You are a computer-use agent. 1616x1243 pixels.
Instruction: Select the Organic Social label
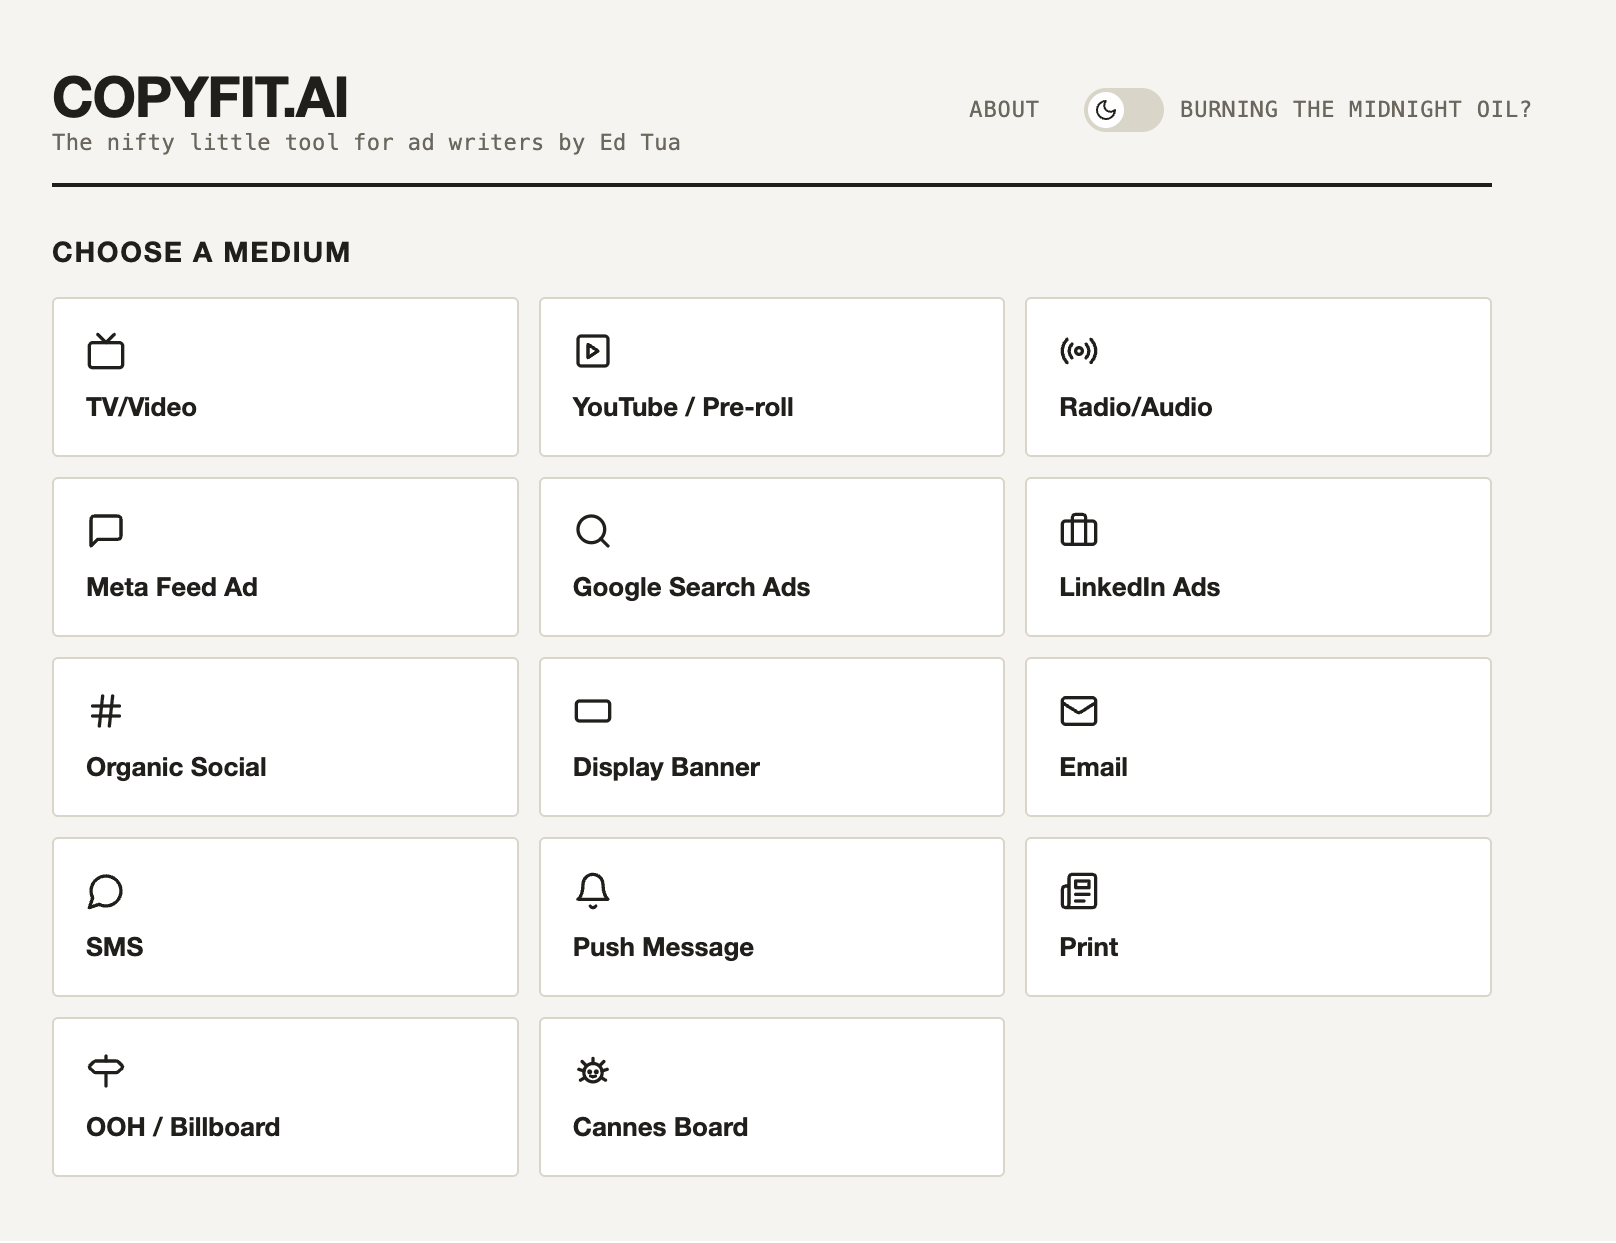(176, 767)
